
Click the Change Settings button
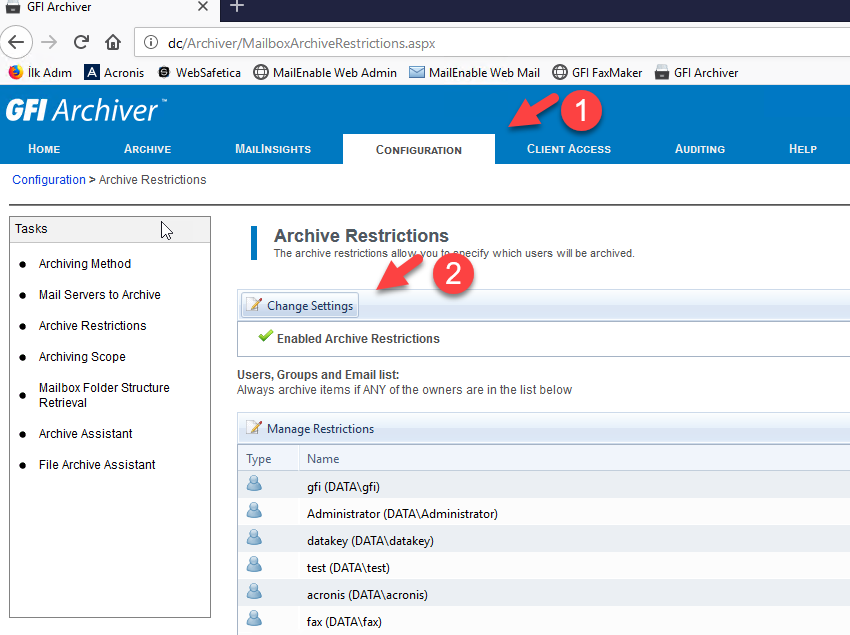pos(300,306)
